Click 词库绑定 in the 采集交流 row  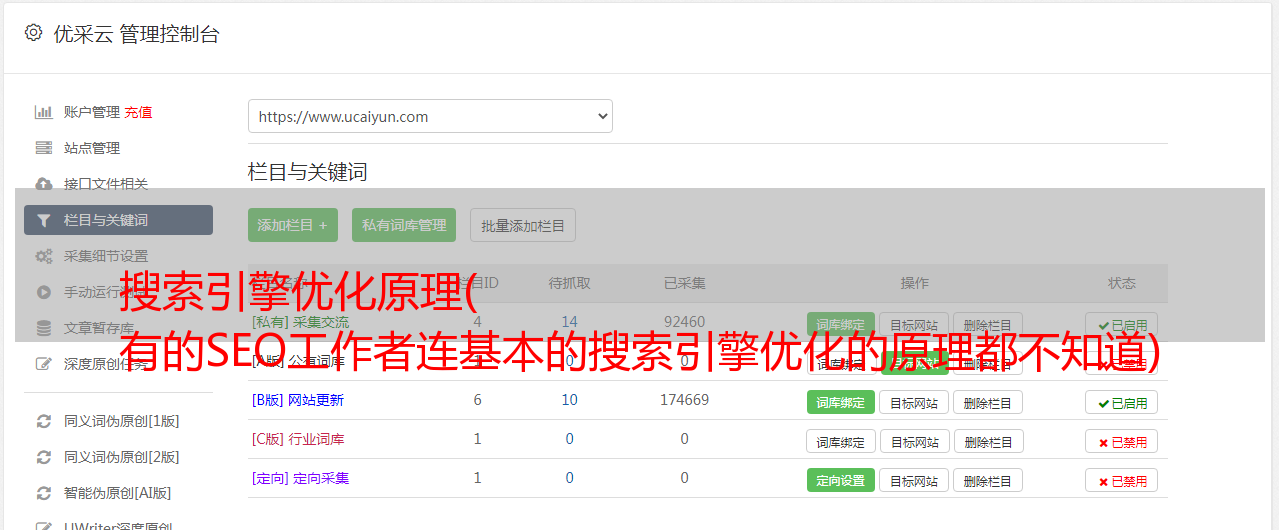pos(841,324)
